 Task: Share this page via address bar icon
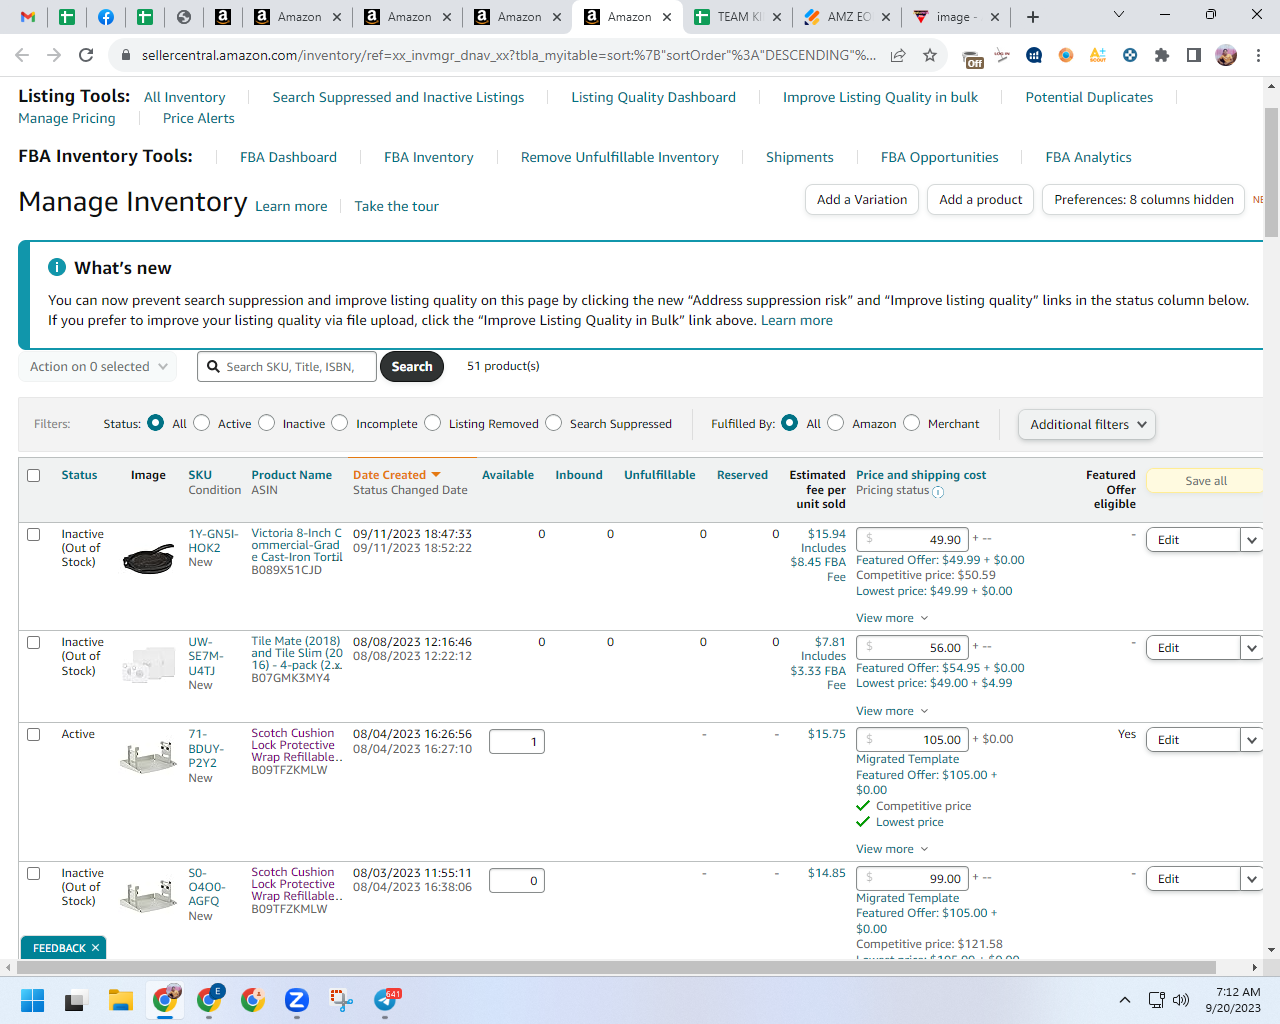click(x=898, y=55)
